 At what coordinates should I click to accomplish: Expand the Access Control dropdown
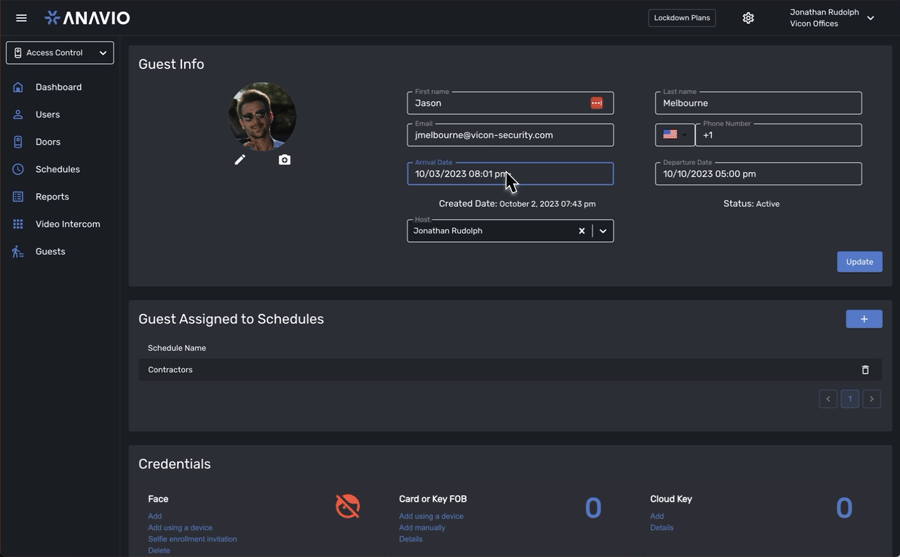click(x=60, y=53)
